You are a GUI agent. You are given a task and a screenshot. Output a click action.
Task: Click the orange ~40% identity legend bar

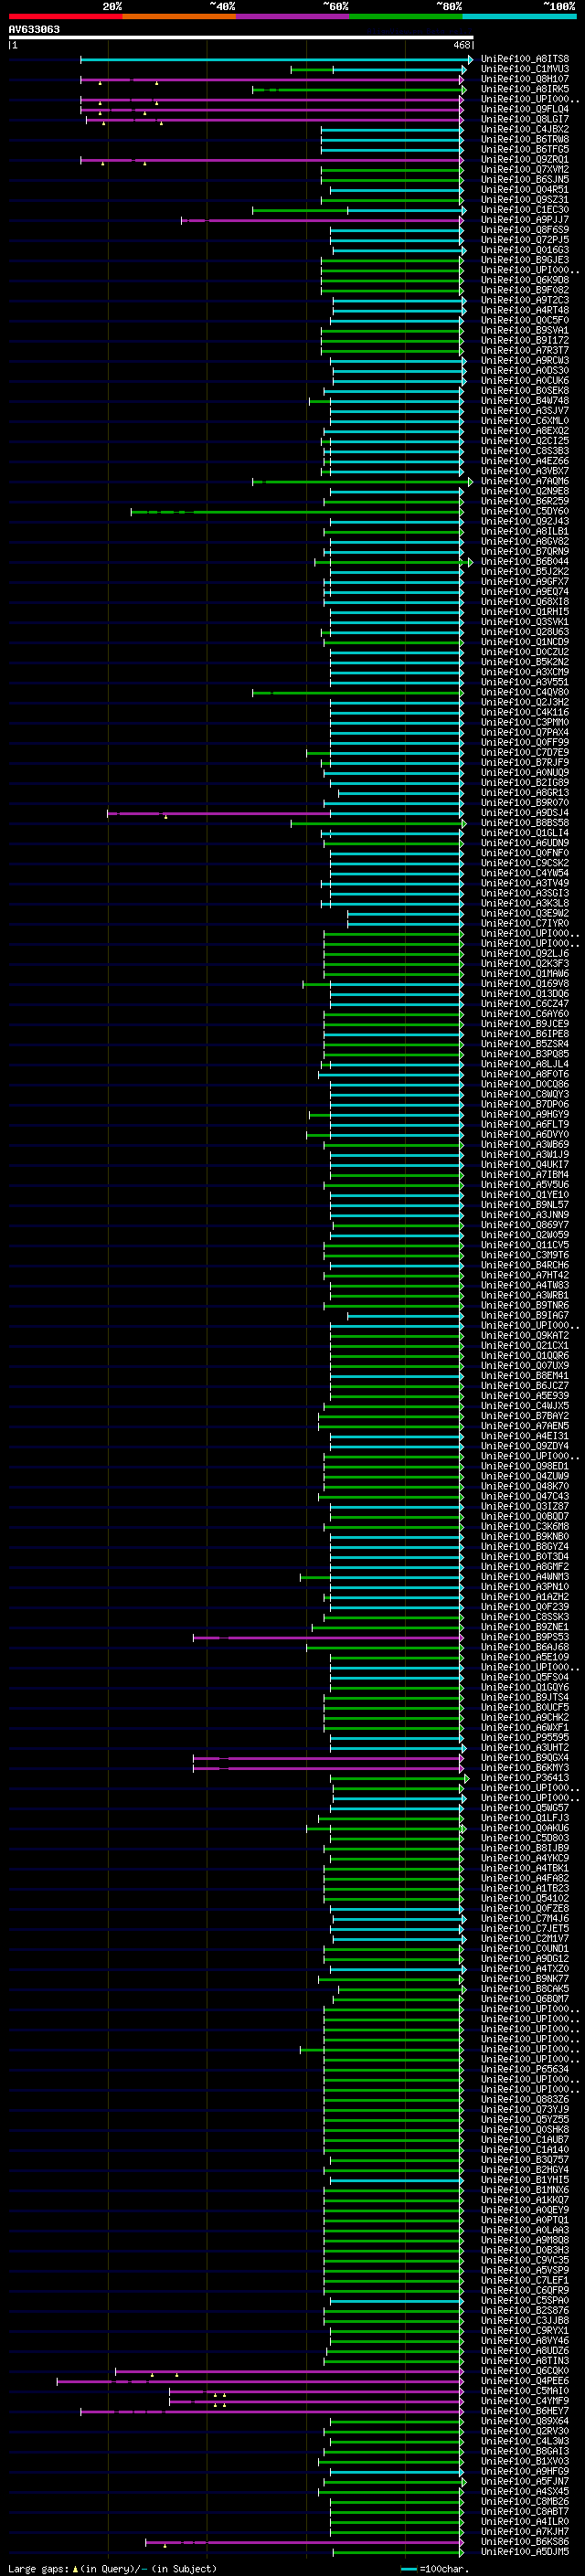[x=179, y=16]
